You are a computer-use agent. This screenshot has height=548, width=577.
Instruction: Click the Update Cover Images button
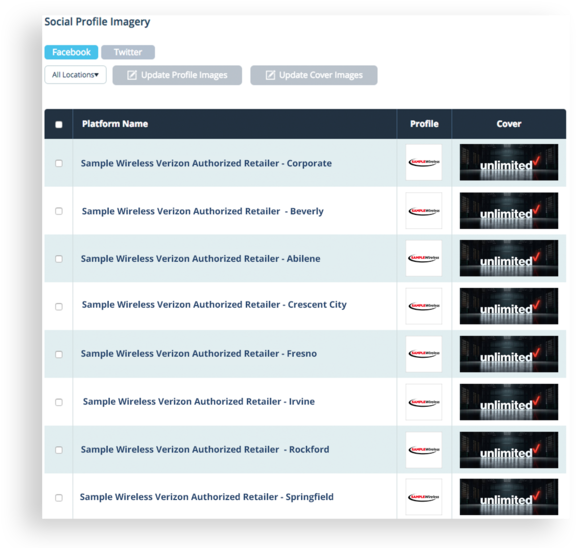(x=314, y=75)
